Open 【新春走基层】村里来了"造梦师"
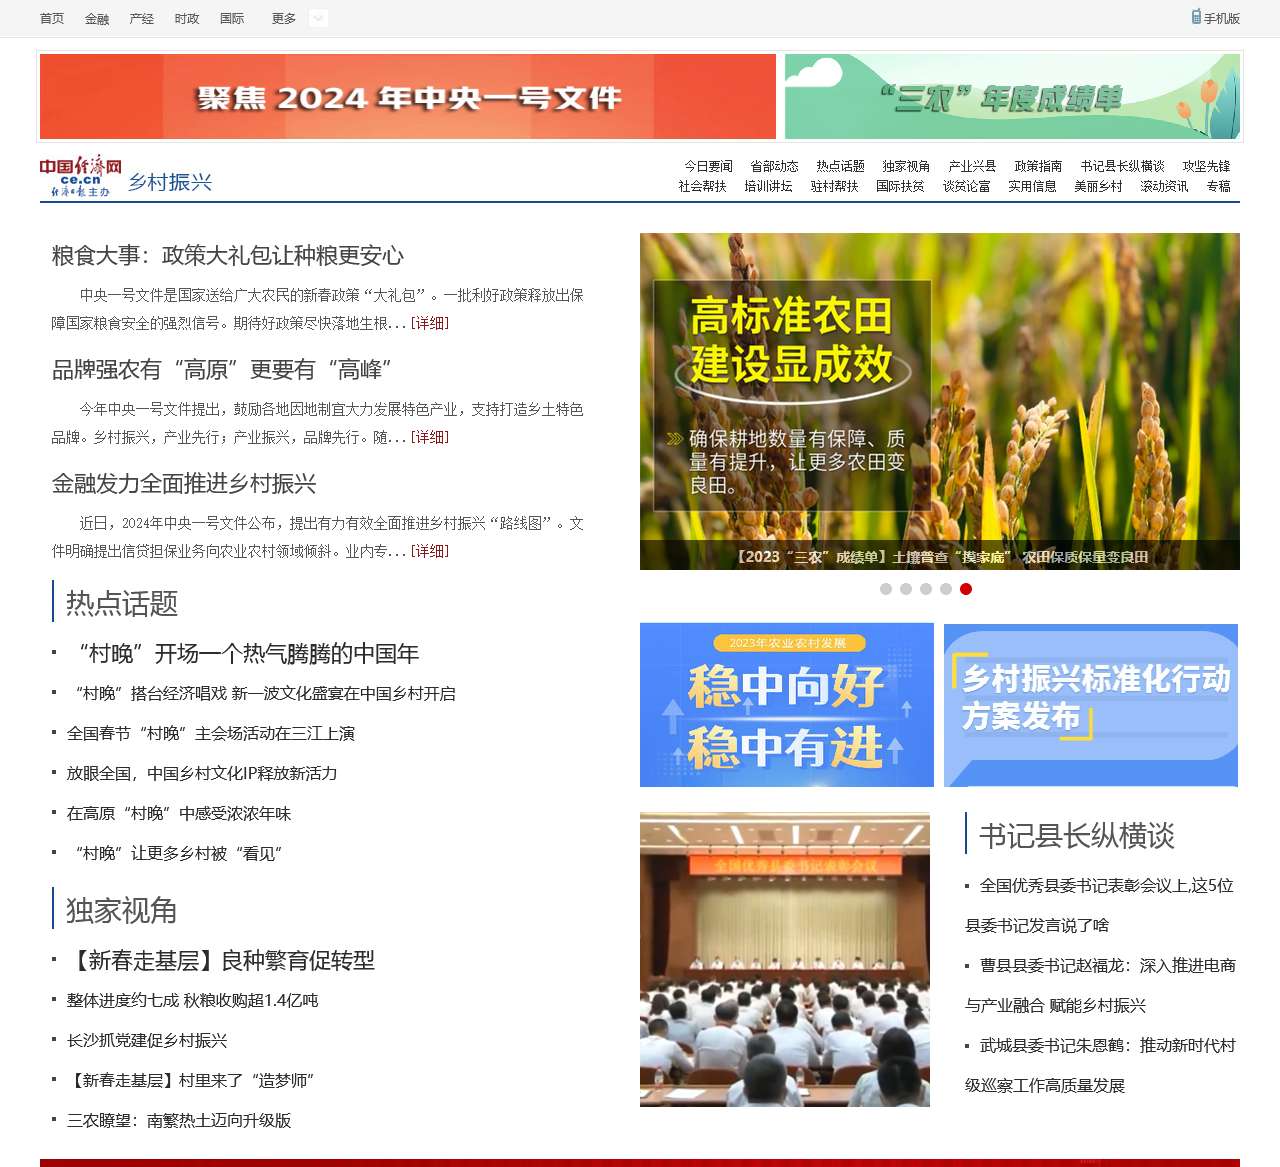 pos(191,1081)
